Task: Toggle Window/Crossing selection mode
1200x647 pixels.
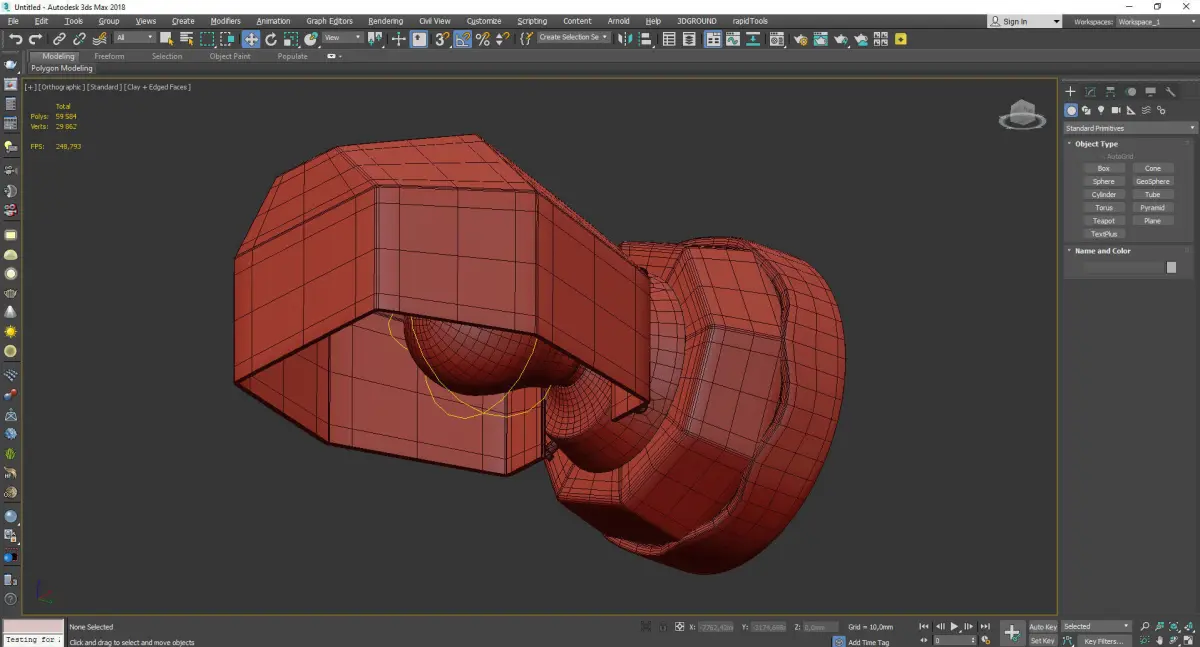Action: [228, 39]
